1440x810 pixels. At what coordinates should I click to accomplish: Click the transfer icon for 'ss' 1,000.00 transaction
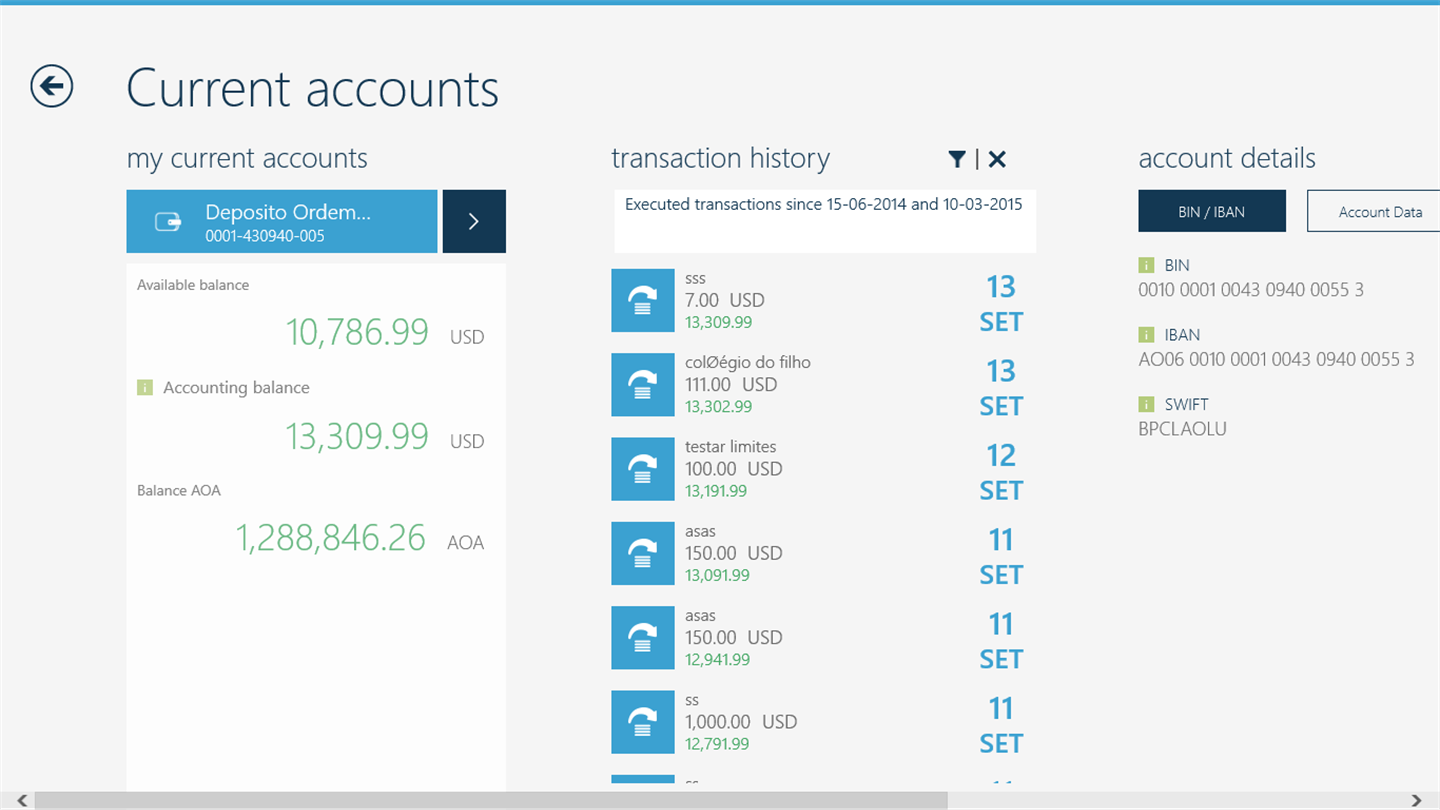[x=643, y=722]
